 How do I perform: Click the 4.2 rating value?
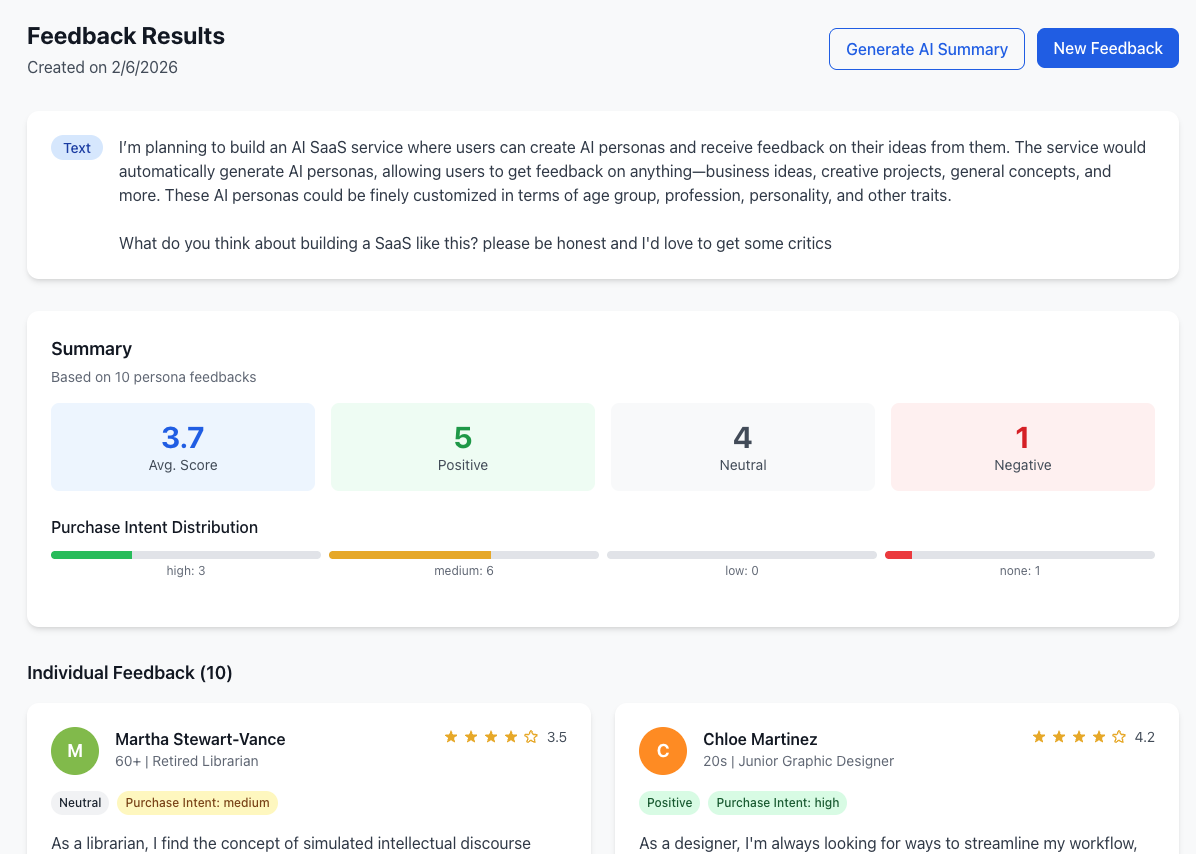tap(1145, 737)
